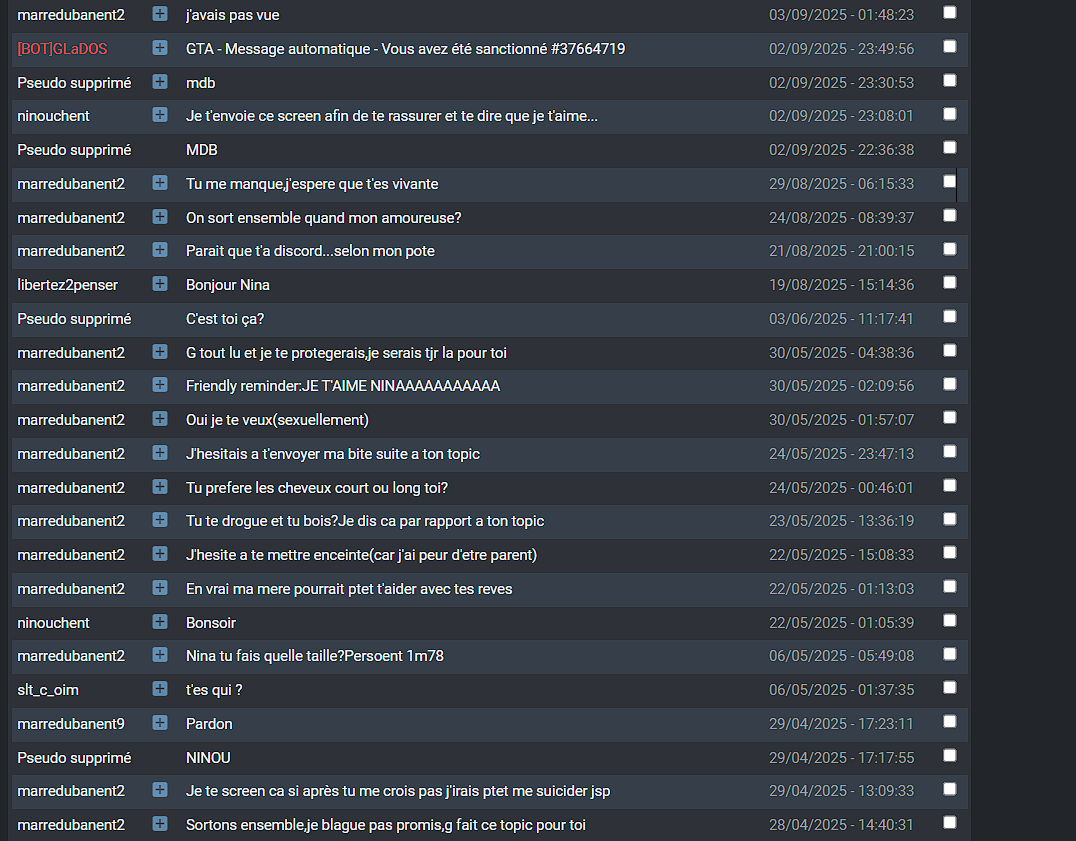
Task: Open sender name libertez2penser
Action: tap(67, 285)
